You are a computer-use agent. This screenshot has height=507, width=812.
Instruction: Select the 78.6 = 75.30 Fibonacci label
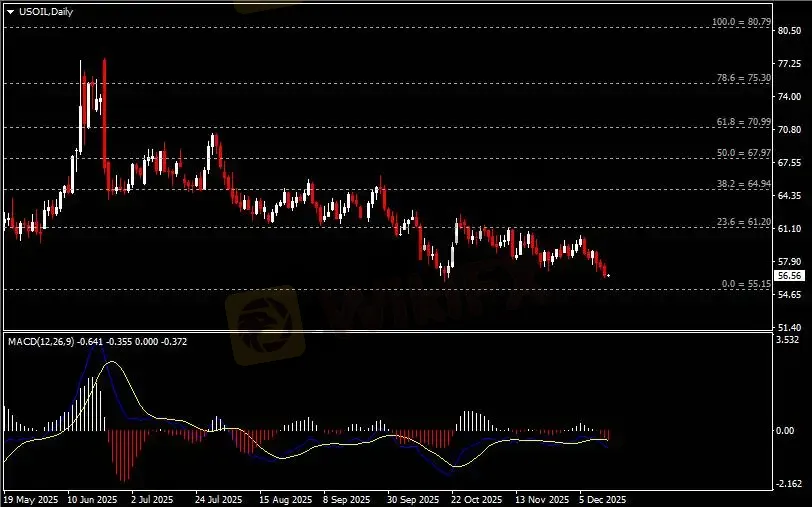tap(744, 78)
